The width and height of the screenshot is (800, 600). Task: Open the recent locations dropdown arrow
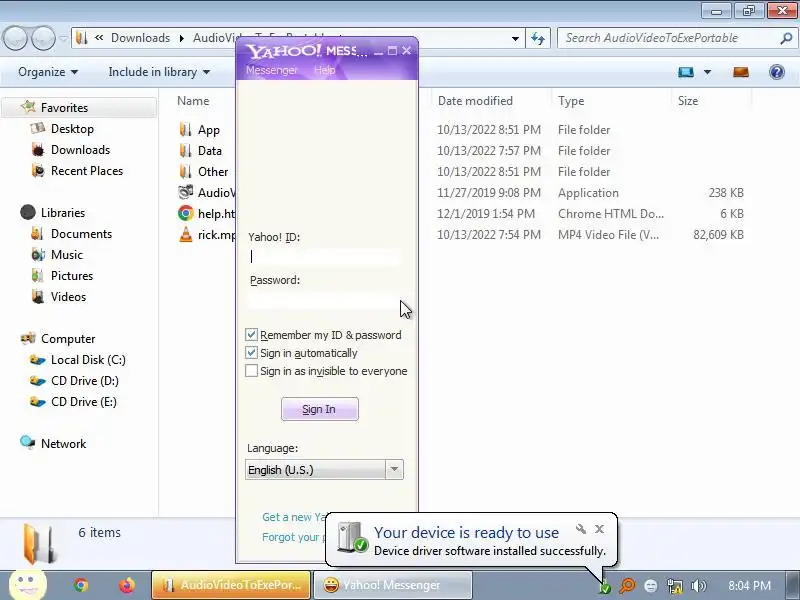pos(63,38)
